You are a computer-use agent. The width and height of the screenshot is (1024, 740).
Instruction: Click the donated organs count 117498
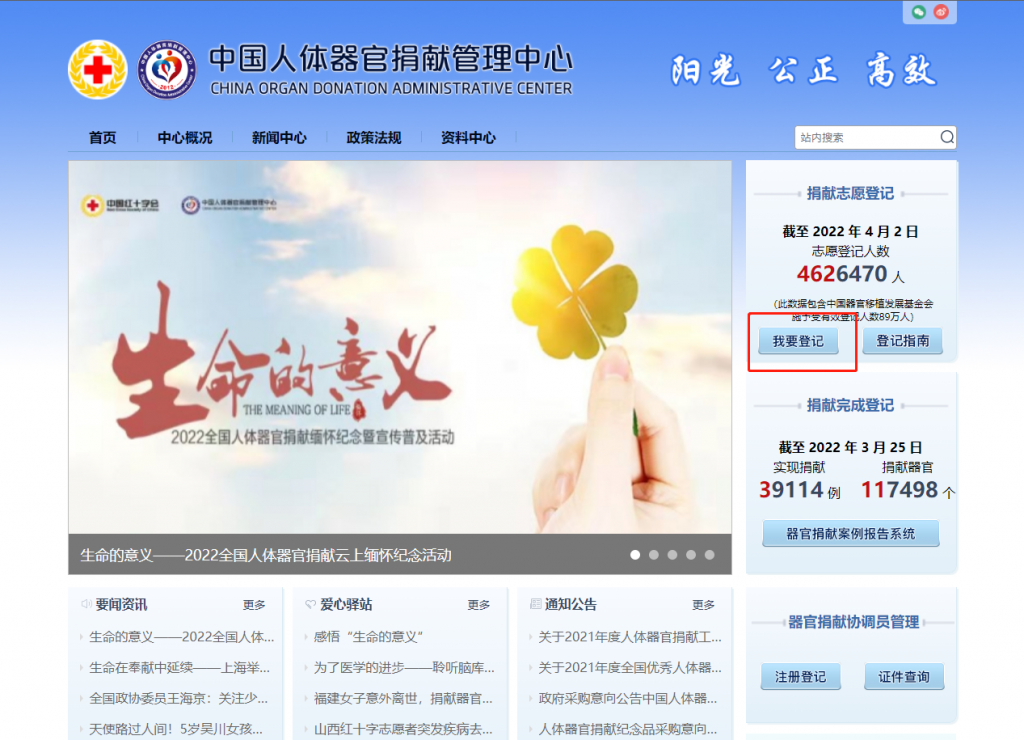pos(899,490)
